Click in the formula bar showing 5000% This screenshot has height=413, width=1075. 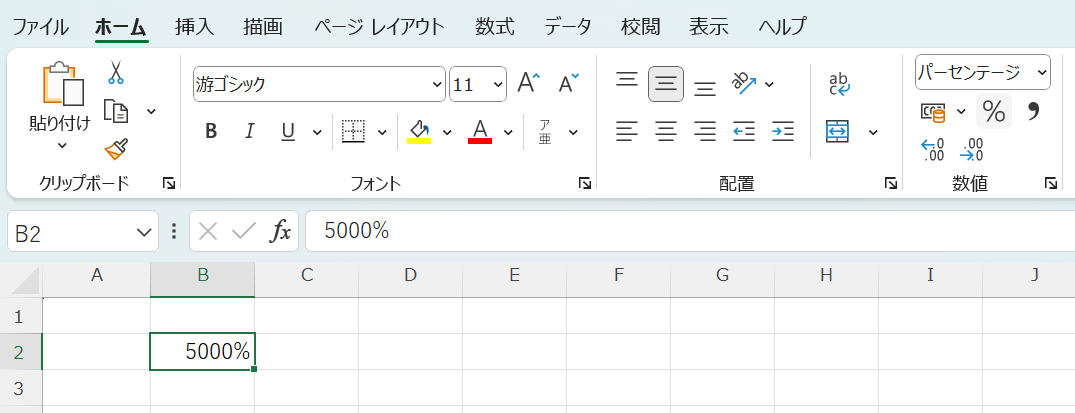680,232
